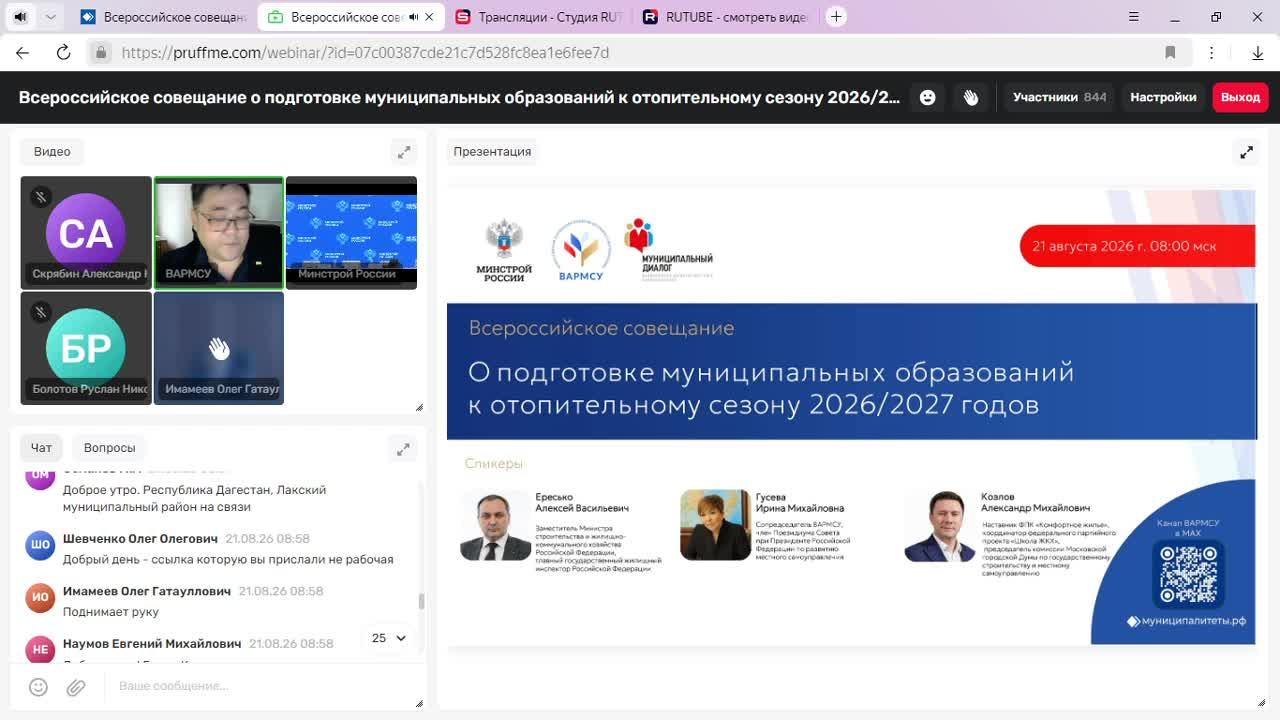Click the QR code on the slide
This screenshot has width=1280, height=720.
click(1189, 574)
